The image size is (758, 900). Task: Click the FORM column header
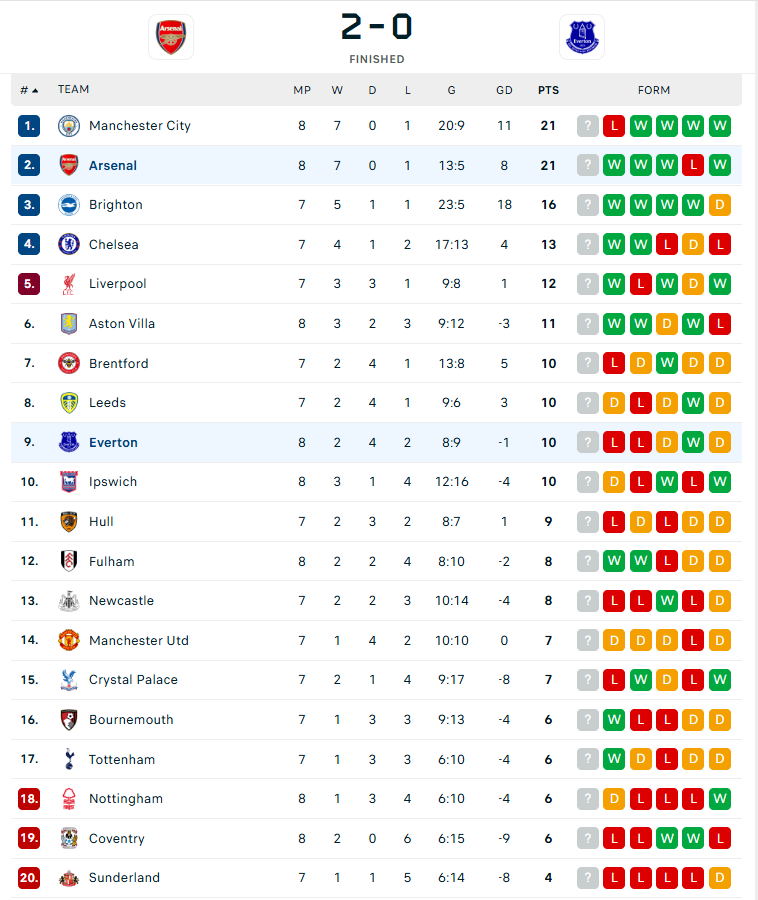(654, 90)
